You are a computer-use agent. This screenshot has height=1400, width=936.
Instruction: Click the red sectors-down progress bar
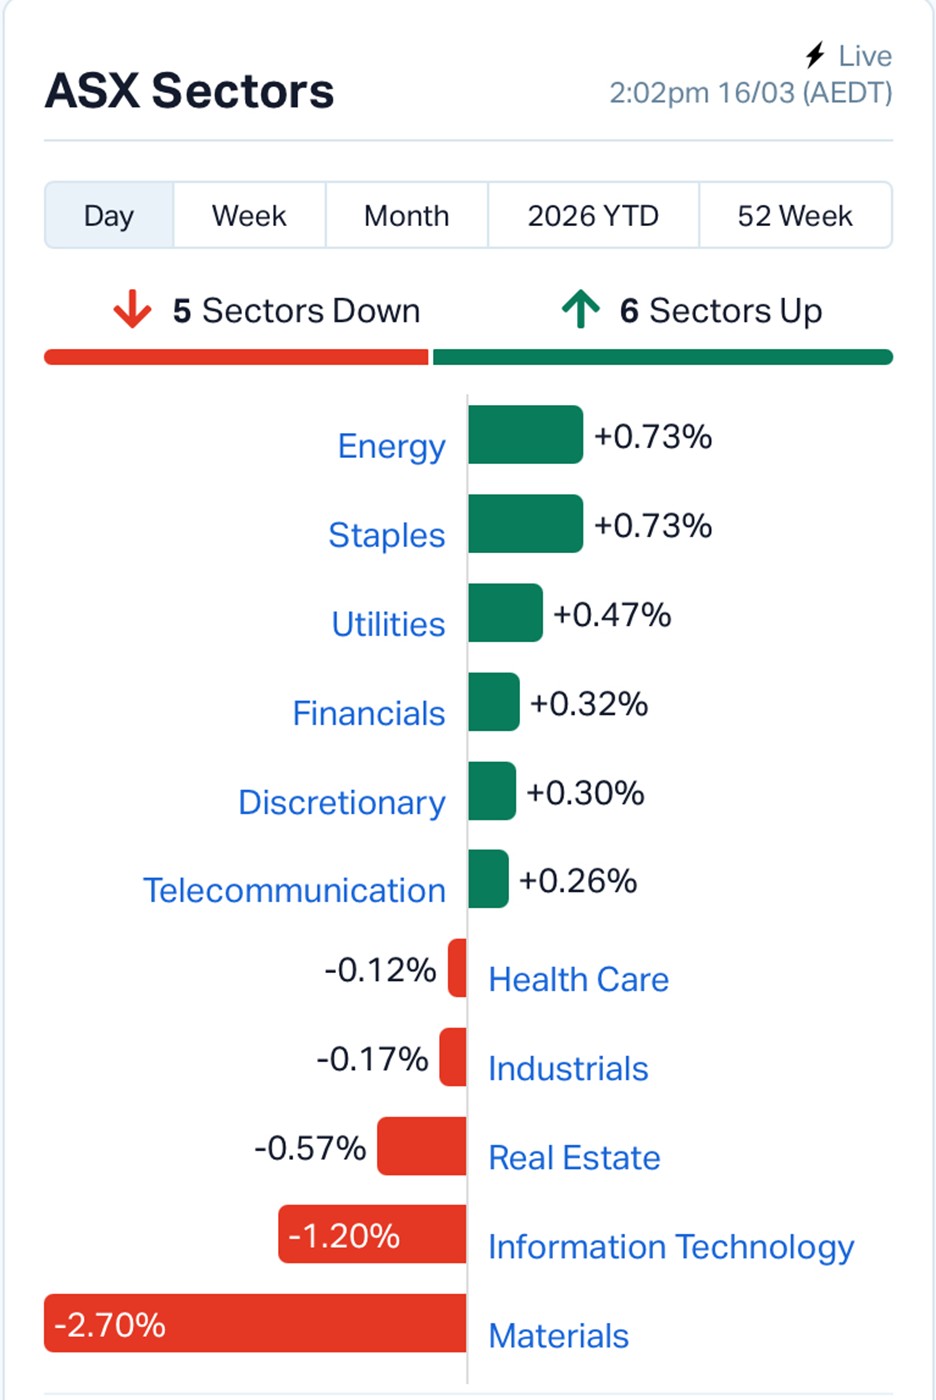click(x=236, y=357)
